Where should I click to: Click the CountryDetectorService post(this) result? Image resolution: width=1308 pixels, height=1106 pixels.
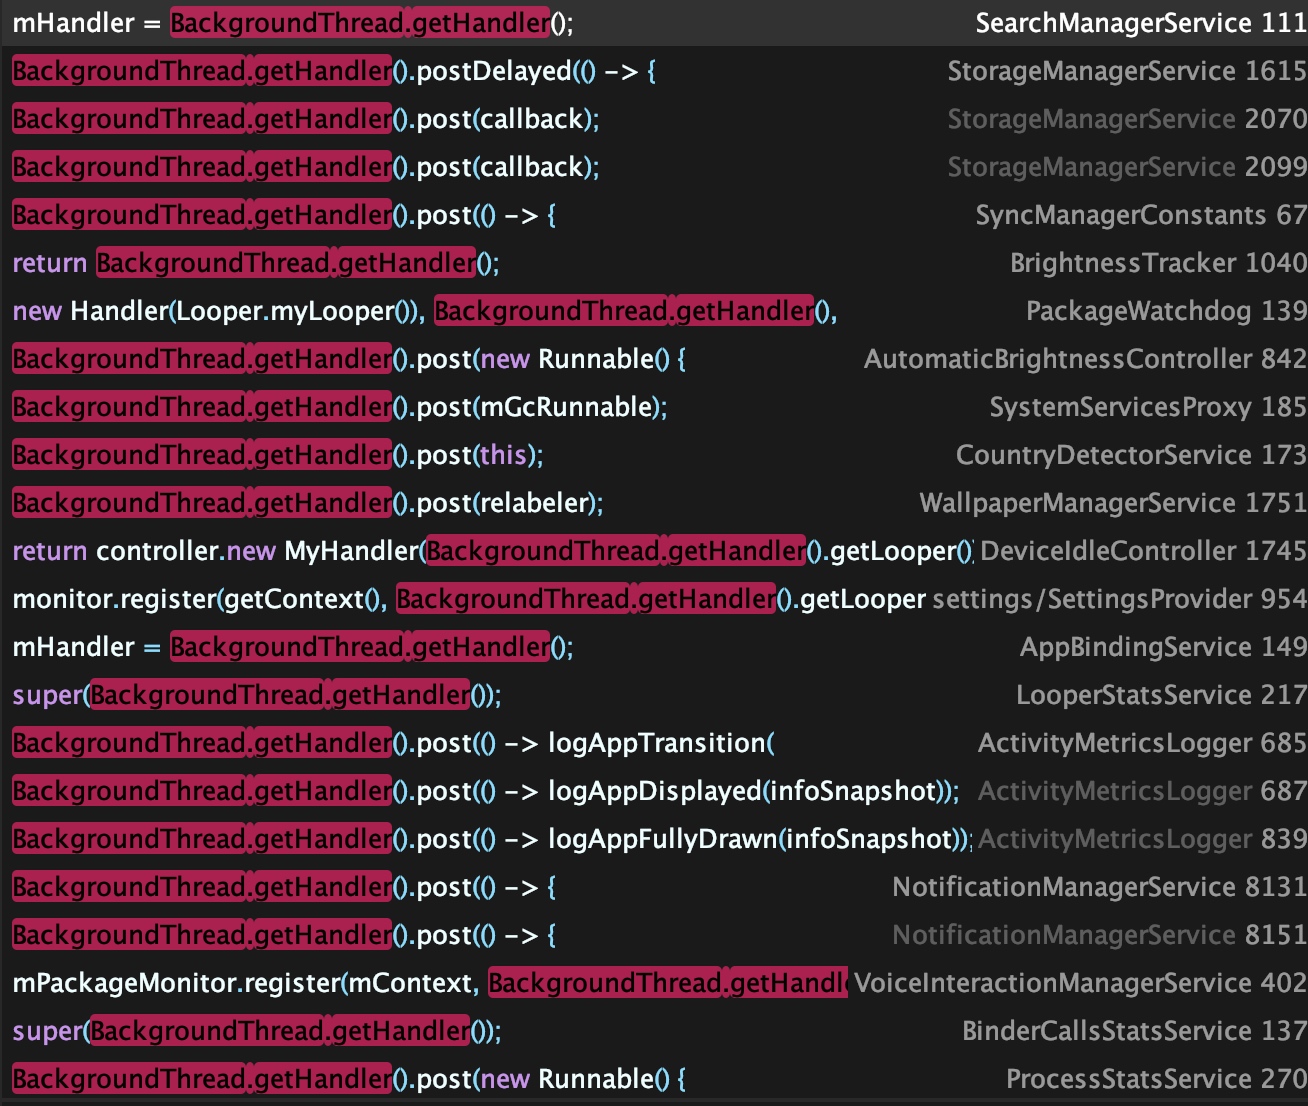coord(654,455)
